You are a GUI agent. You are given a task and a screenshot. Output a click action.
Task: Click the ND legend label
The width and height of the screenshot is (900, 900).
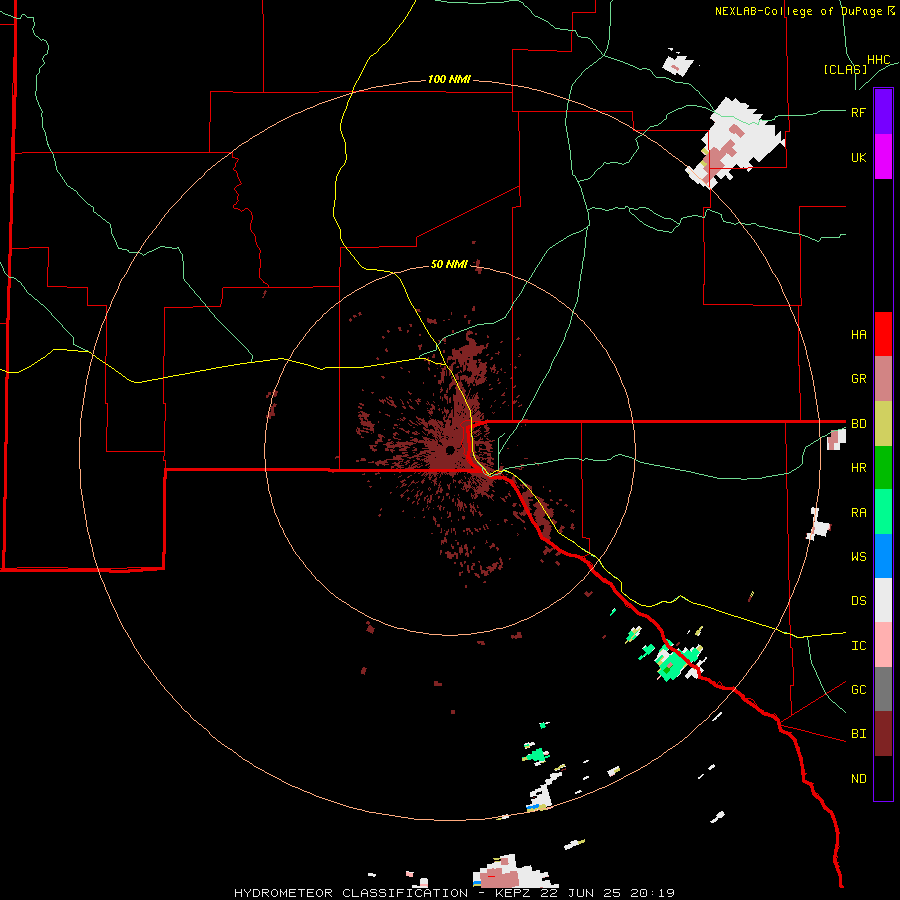858,779
